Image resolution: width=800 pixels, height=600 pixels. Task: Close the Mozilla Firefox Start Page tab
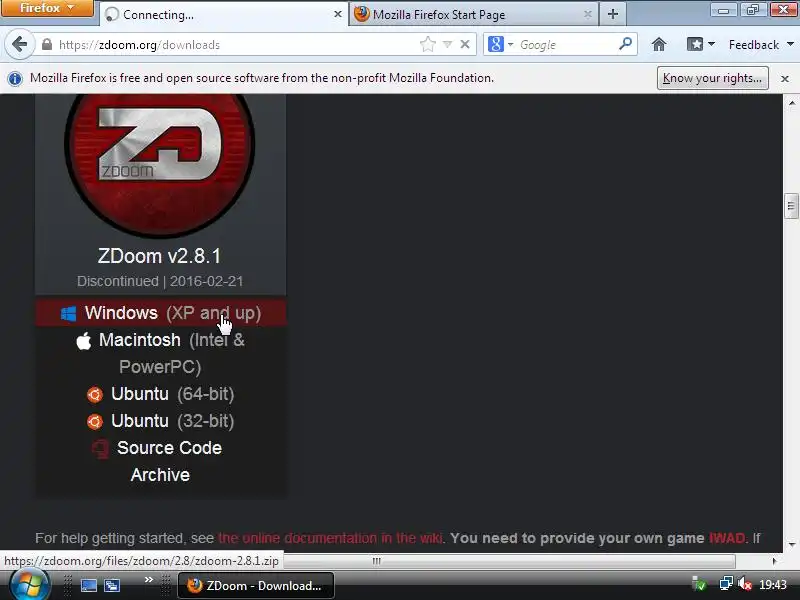[588, 14]
